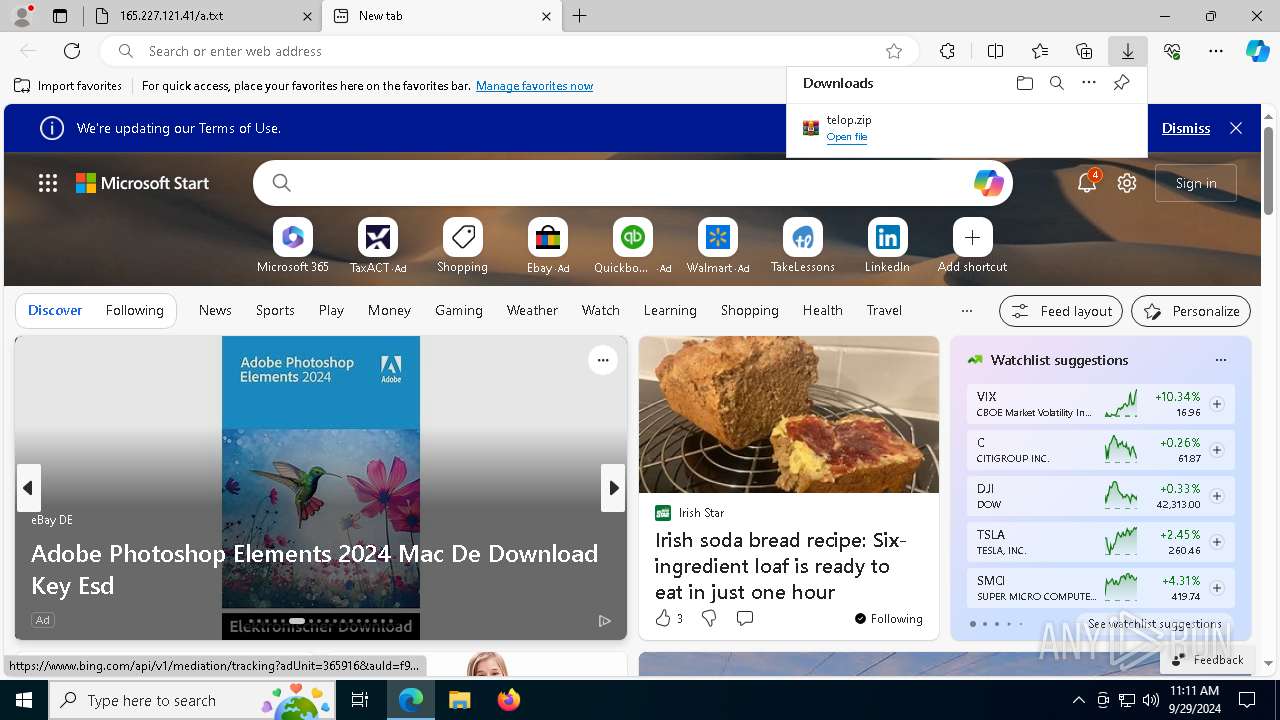The width and height of the screenshot is (1280, 720).
Task: Open Edge Settings and more menu
Action: (x=1216, y=51)
